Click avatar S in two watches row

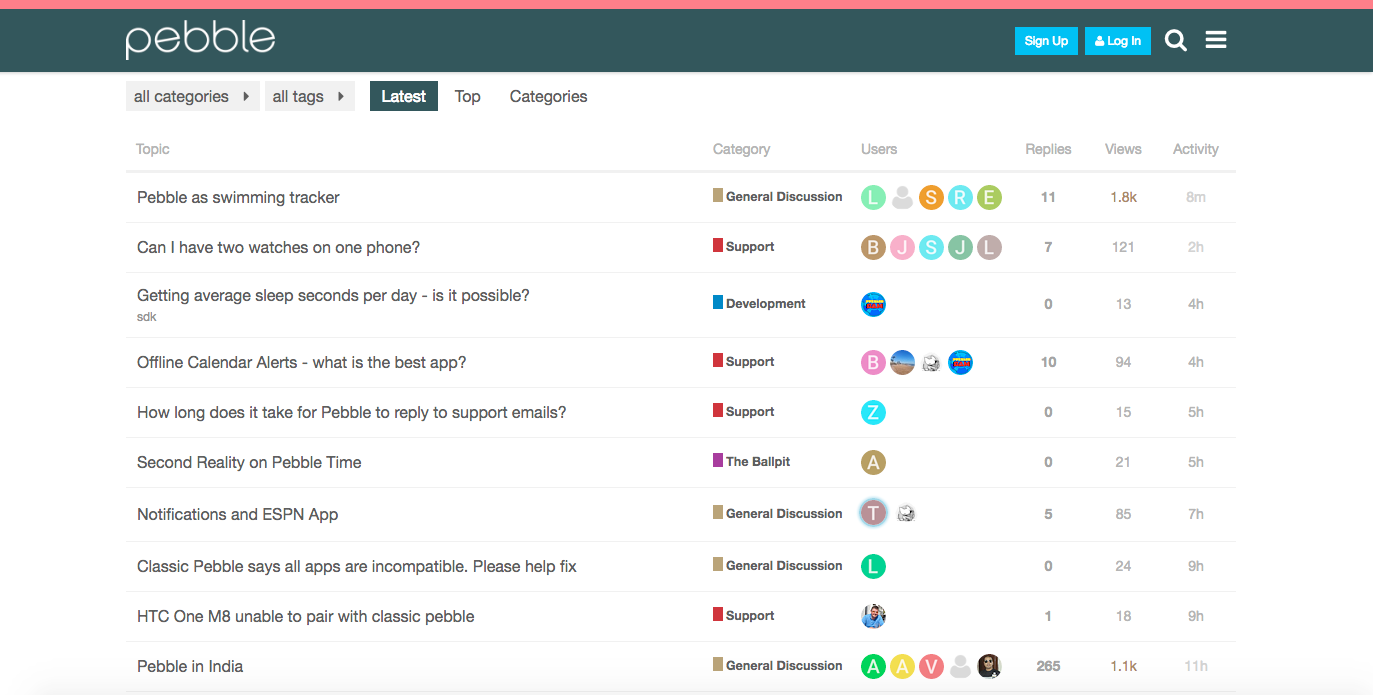(931, 247)
